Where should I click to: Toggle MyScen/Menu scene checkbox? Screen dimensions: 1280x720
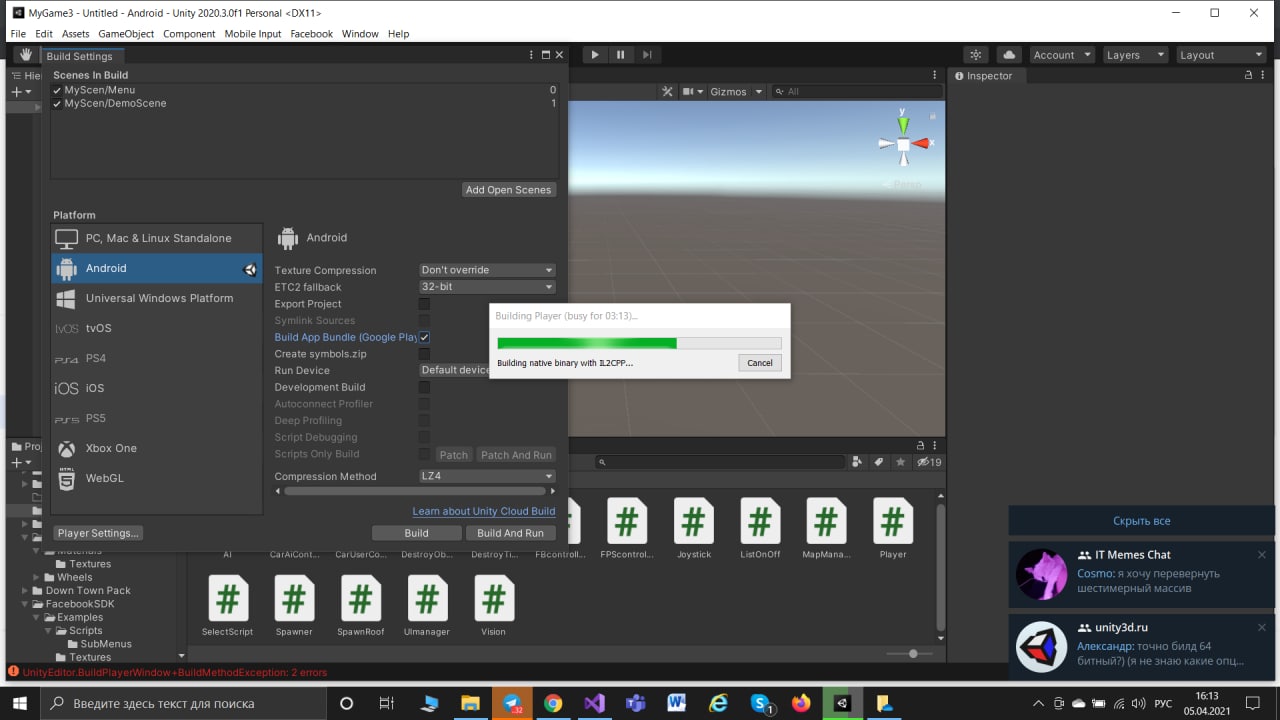point(57,90)
